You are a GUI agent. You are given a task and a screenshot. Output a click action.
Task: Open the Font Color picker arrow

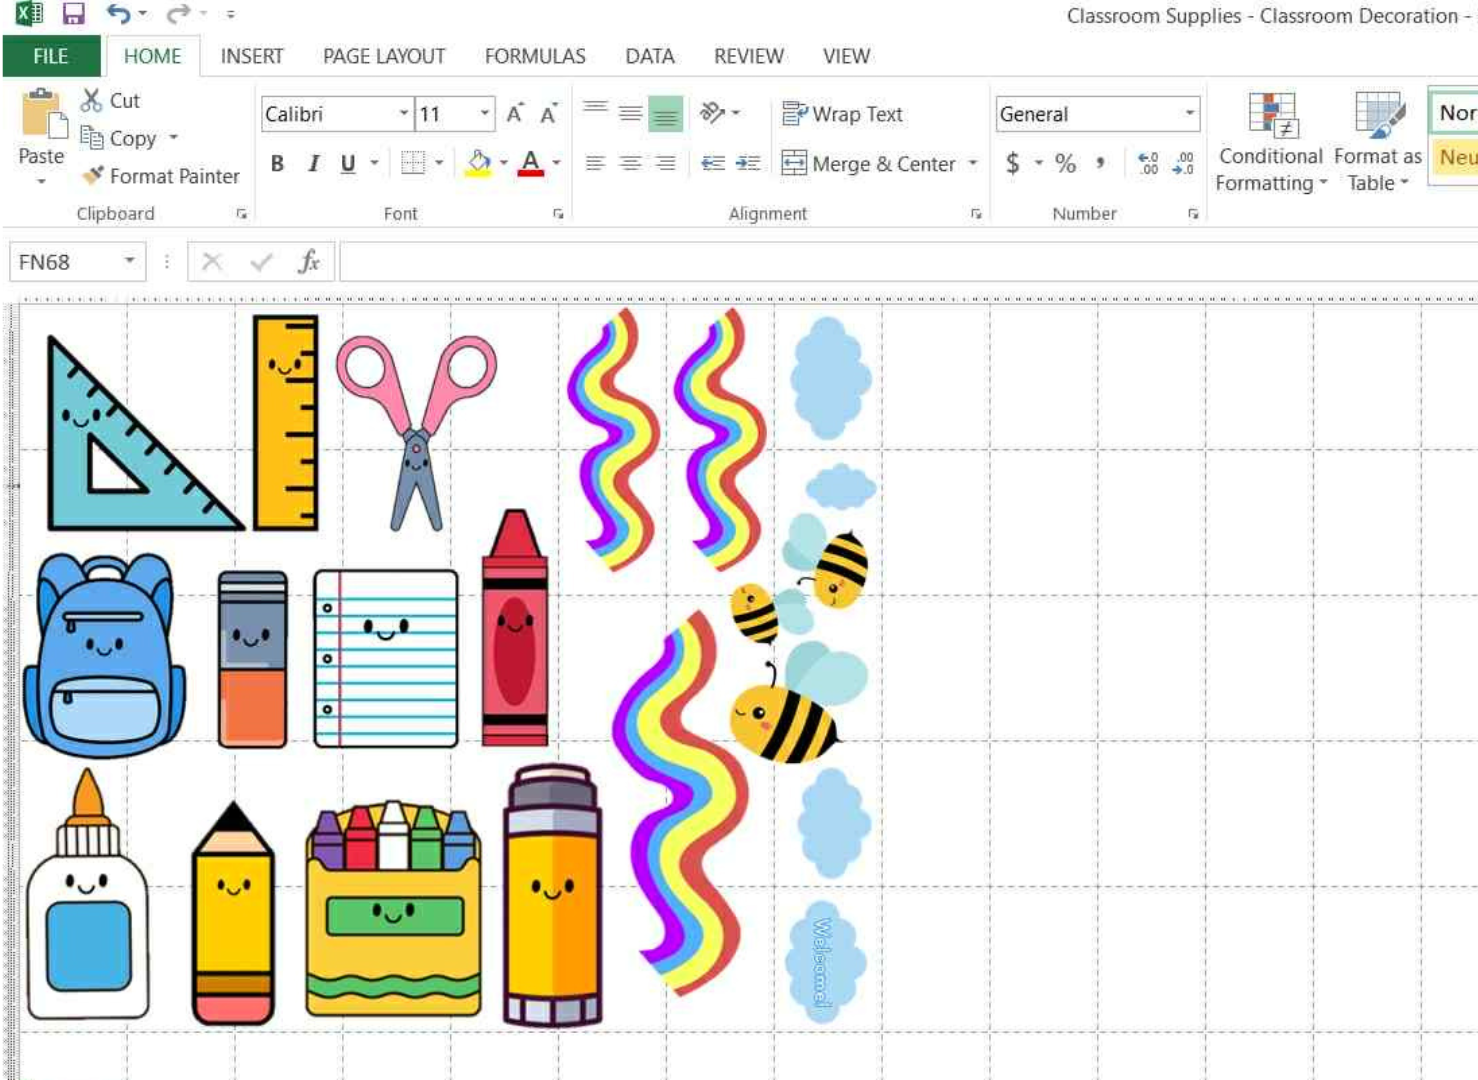click(557, 163)
